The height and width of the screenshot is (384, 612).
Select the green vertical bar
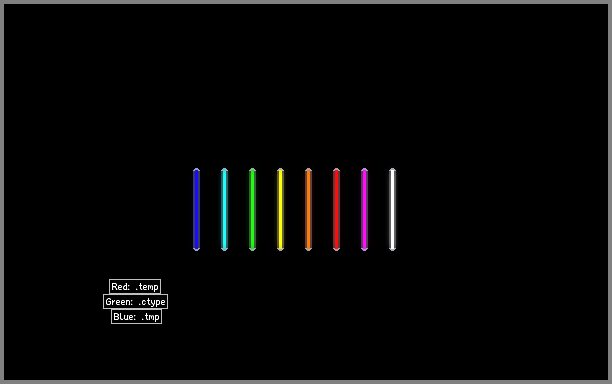coord(253,210)
